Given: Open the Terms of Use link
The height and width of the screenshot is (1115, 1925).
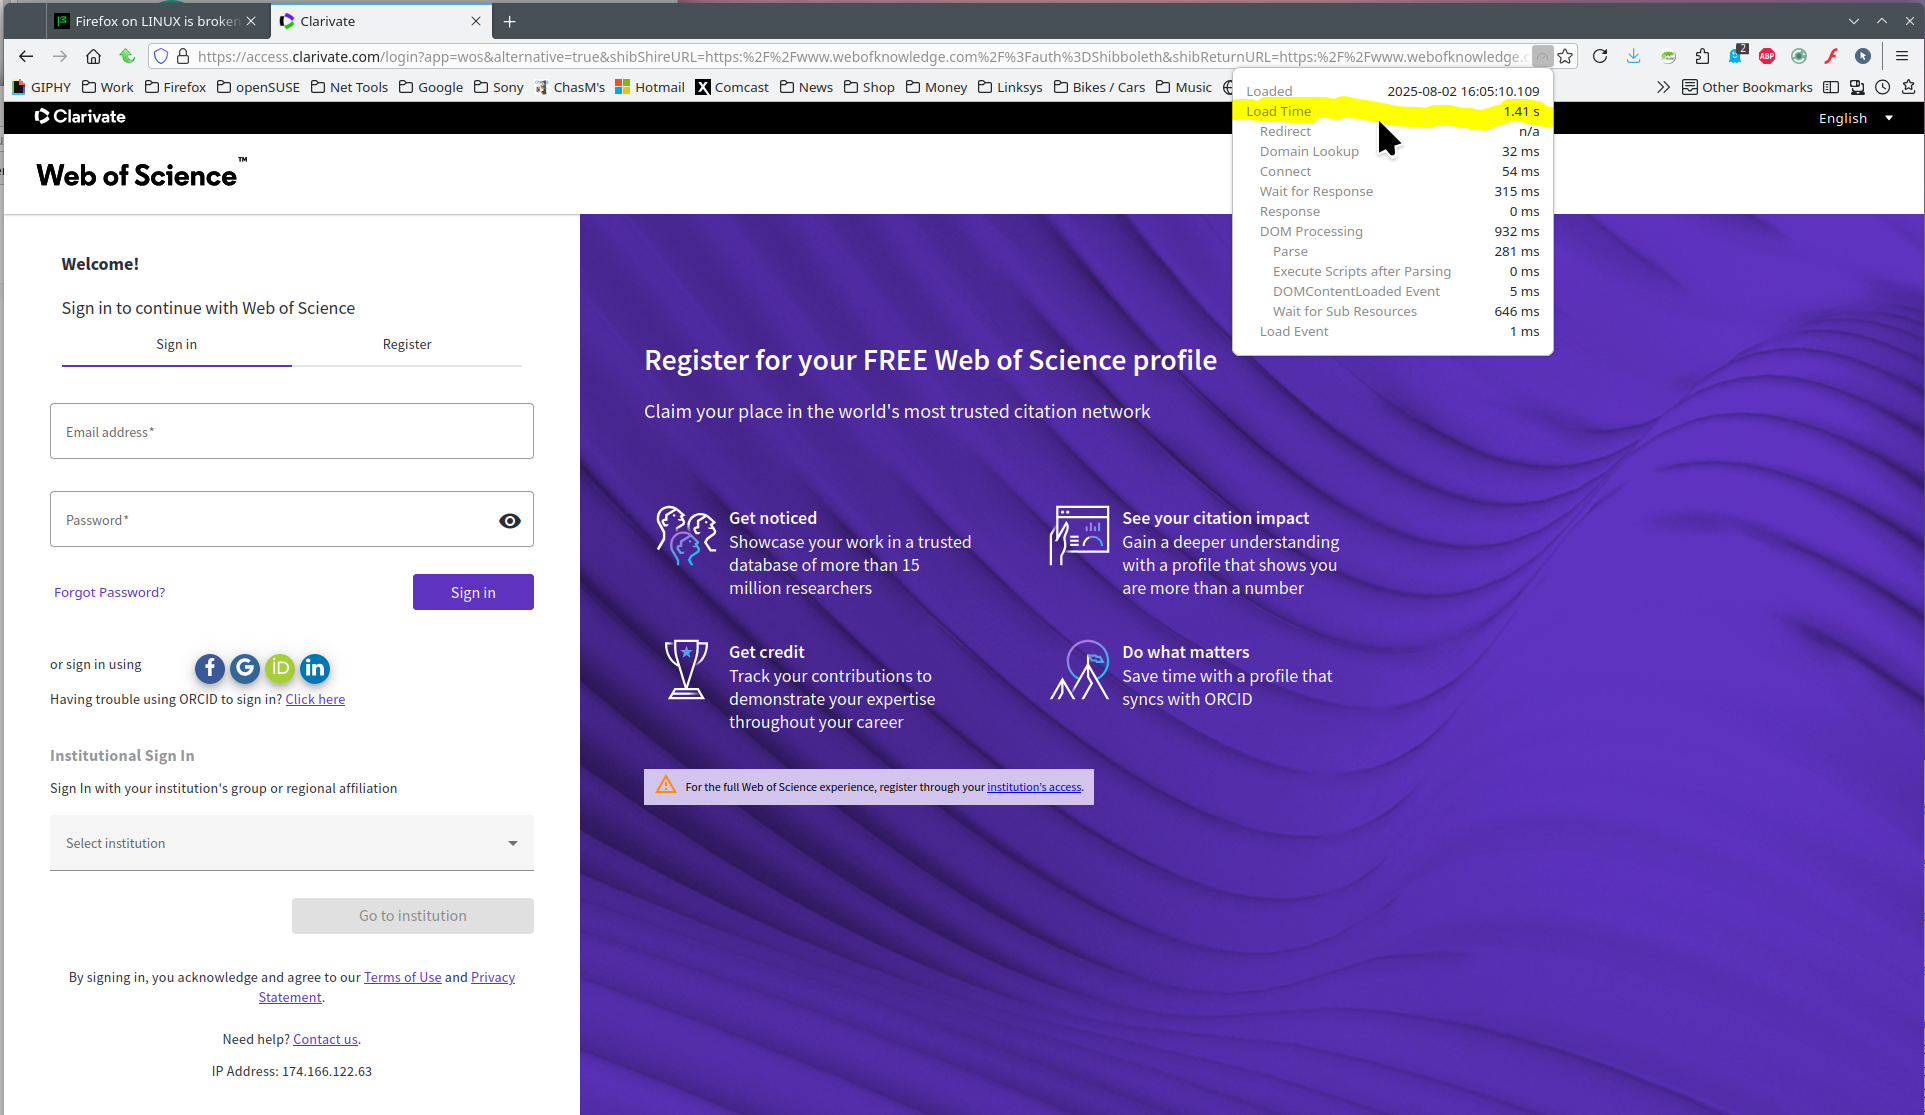Looking at the screenshot, I should [x=402, y=977].
